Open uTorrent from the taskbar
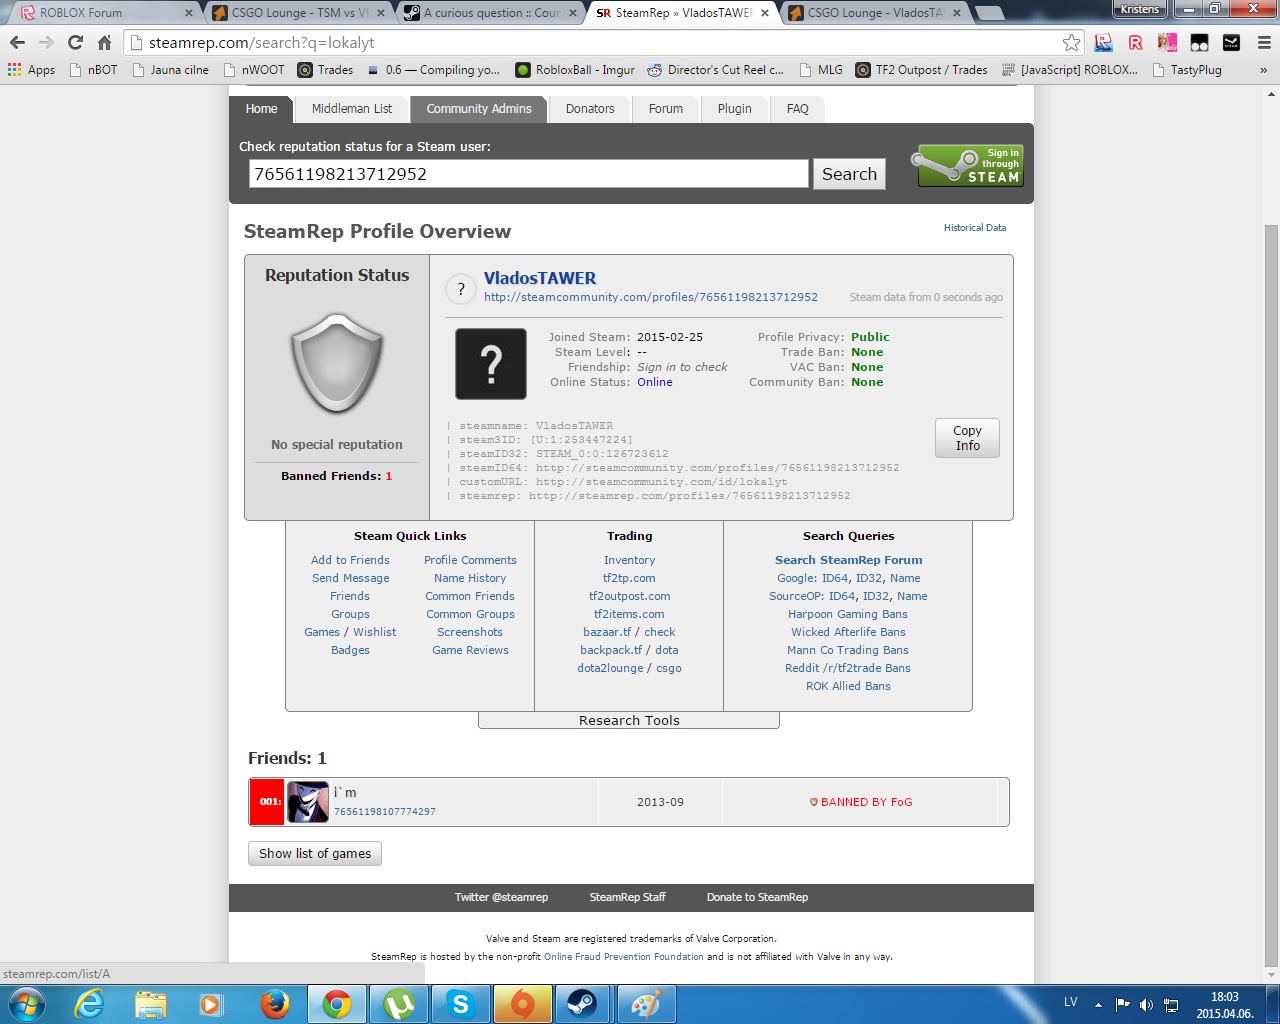Screen dimensions: 1280x1024 coord(399,1003)
